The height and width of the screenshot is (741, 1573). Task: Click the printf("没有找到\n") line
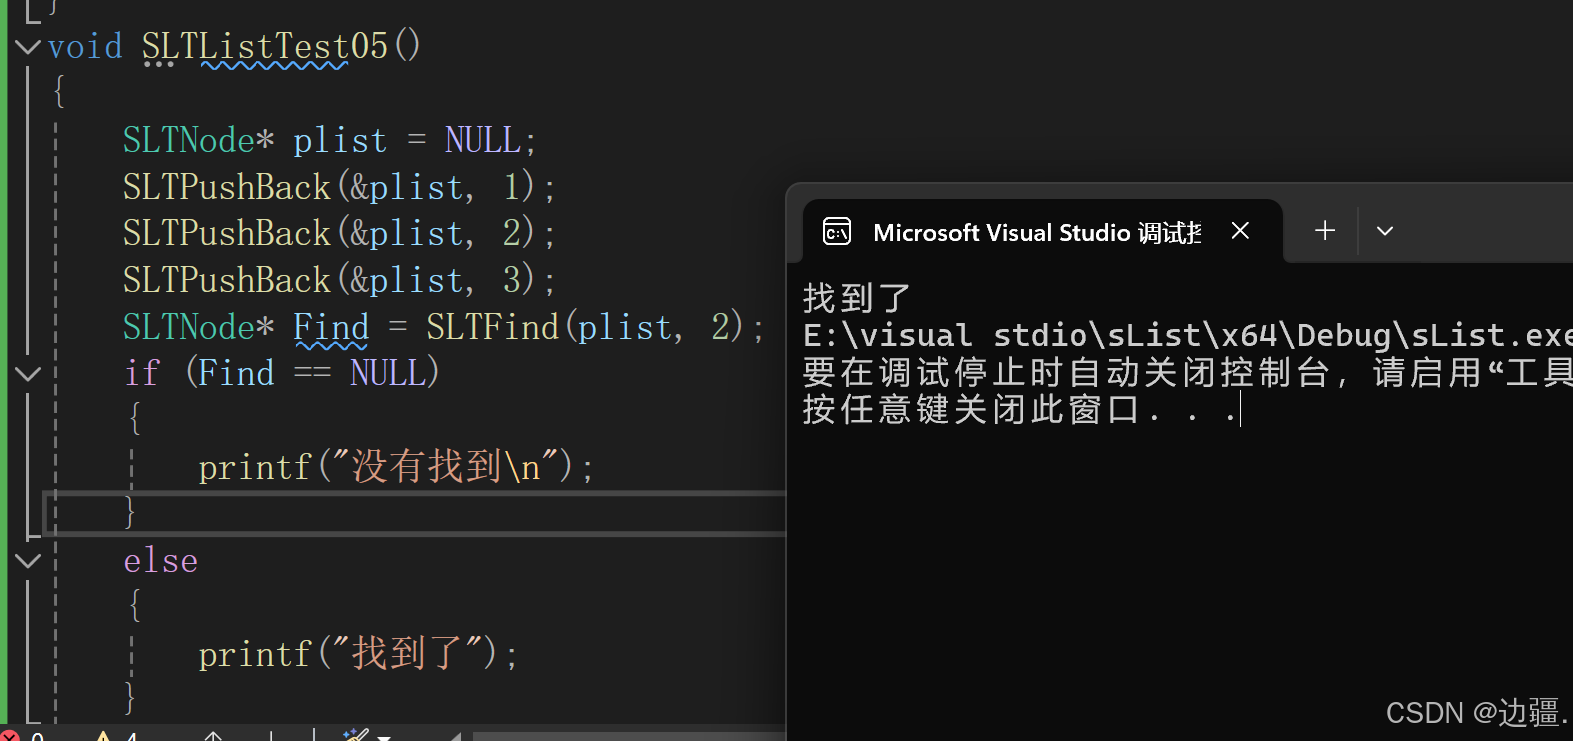396,467
